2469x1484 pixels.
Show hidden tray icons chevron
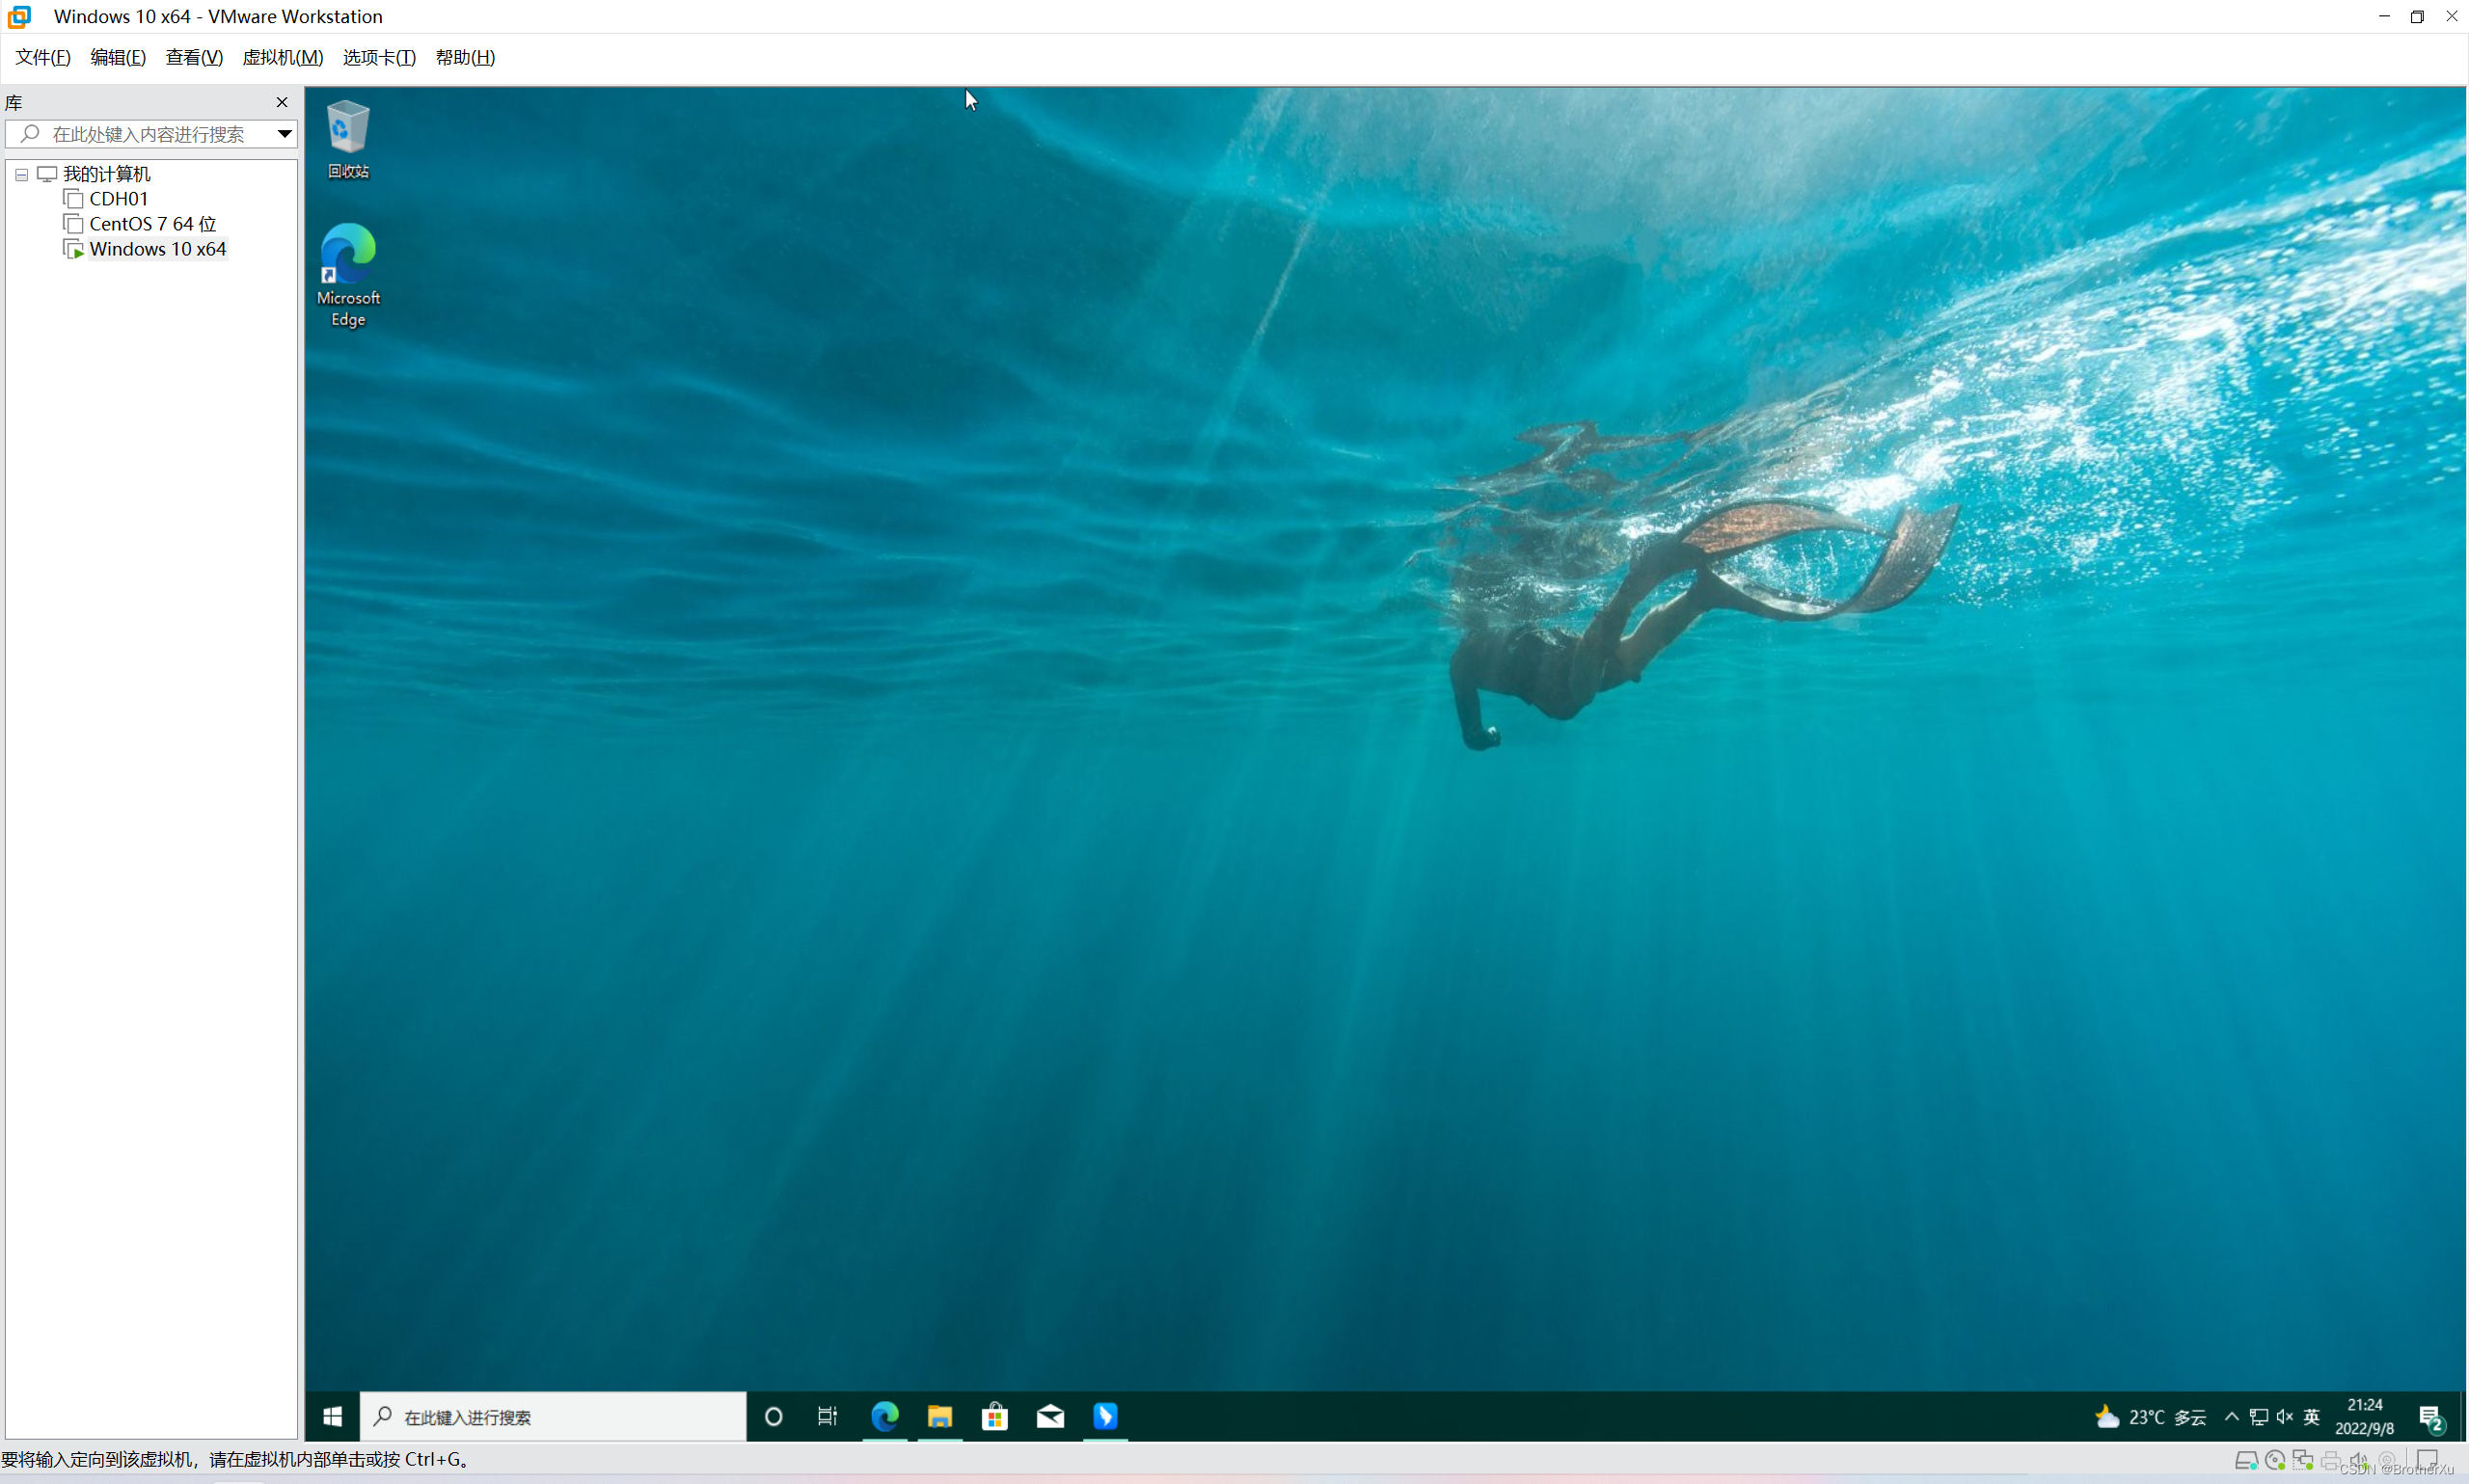tap(2231, 1416)
